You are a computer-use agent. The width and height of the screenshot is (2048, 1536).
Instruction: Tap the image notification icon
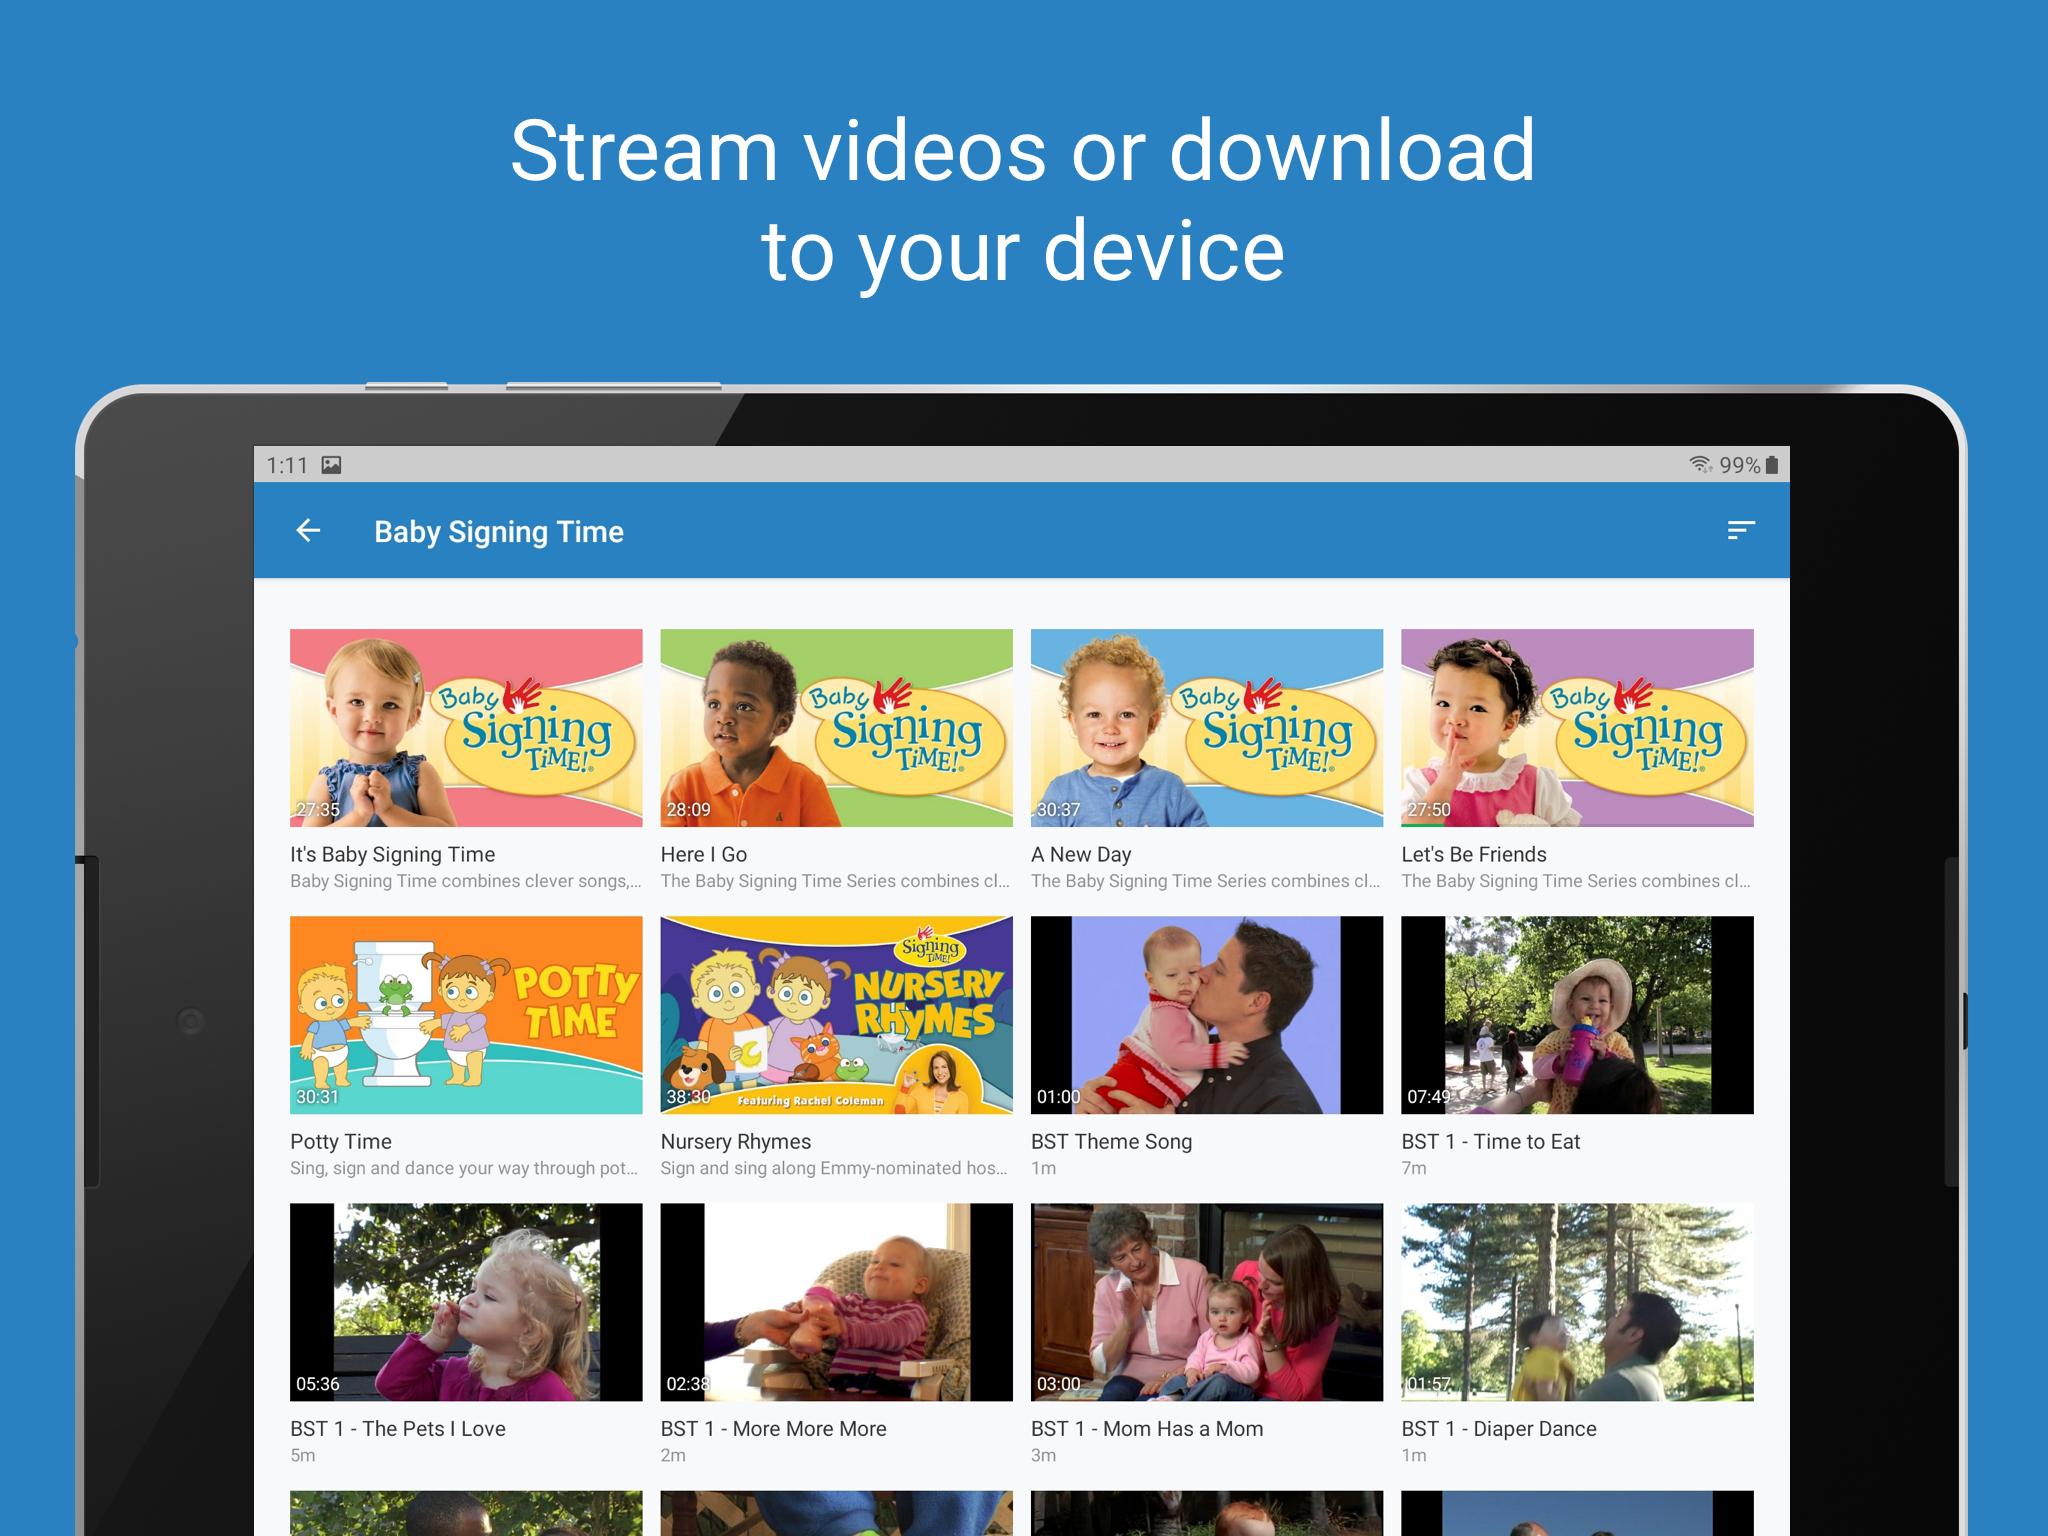click(331, 465)
